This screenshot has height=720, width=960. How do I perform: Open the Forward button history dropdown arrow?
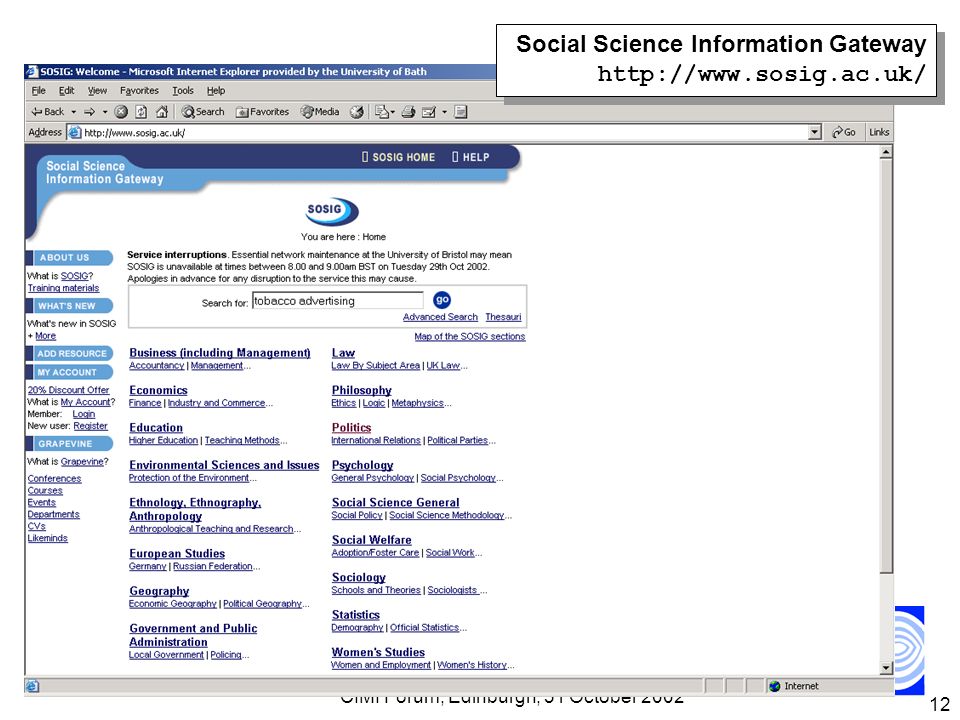(x=105, y=111)
